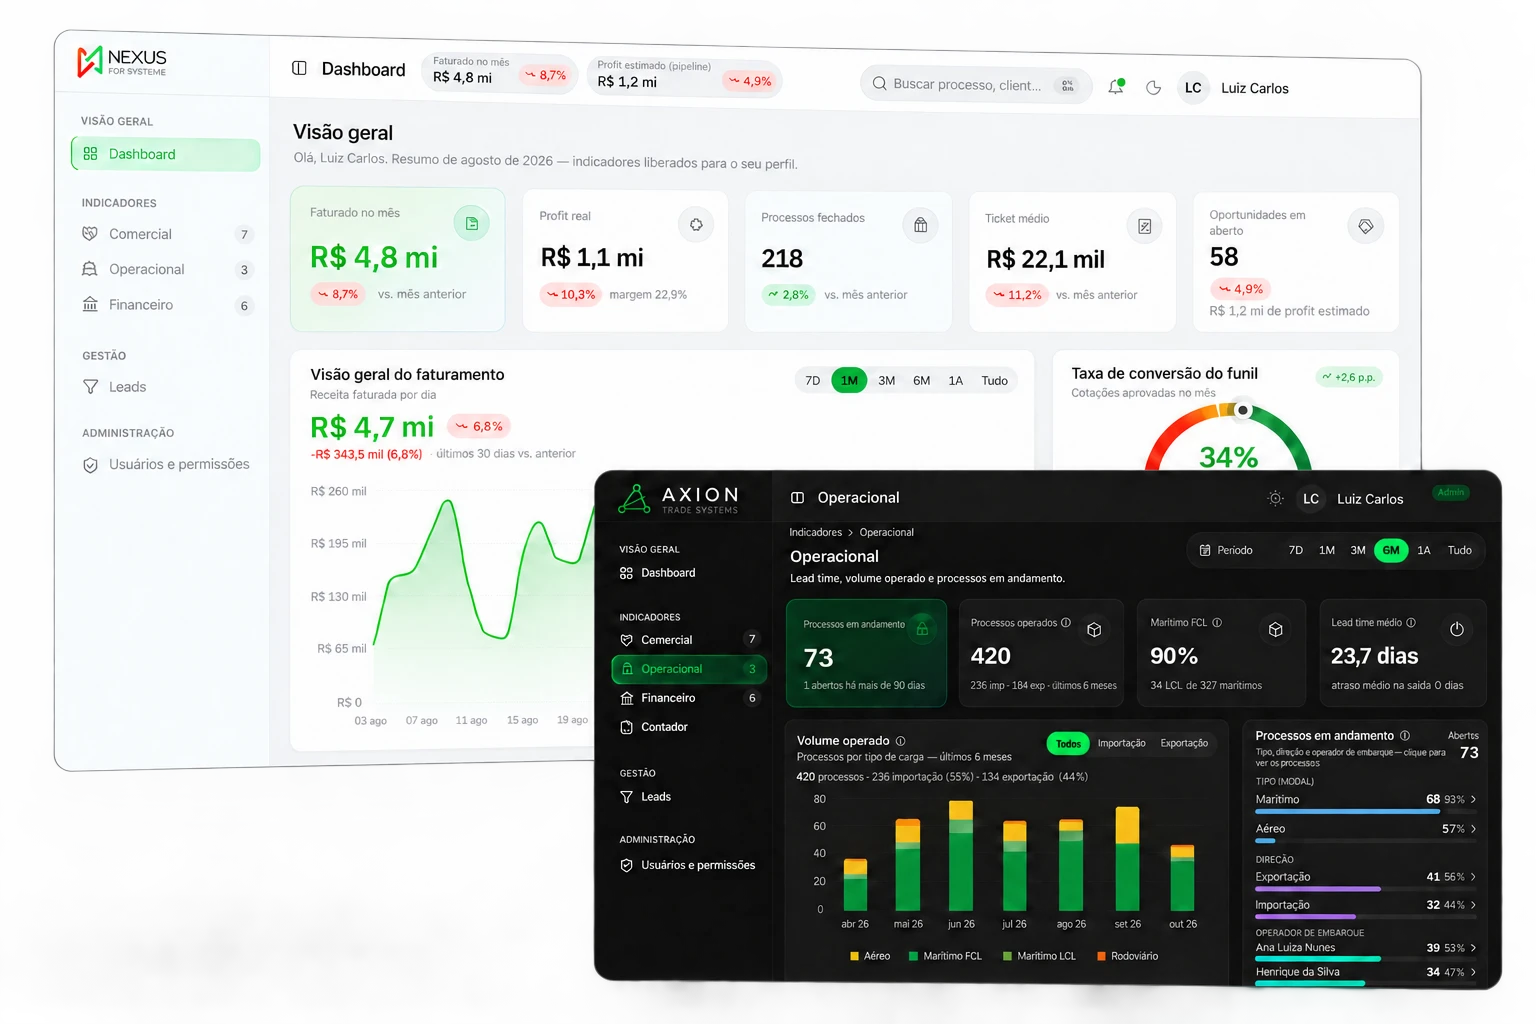Select the Importação filter in Volume operado
Viewport: 1536px width, 1024px height.
click(1121, 744)
